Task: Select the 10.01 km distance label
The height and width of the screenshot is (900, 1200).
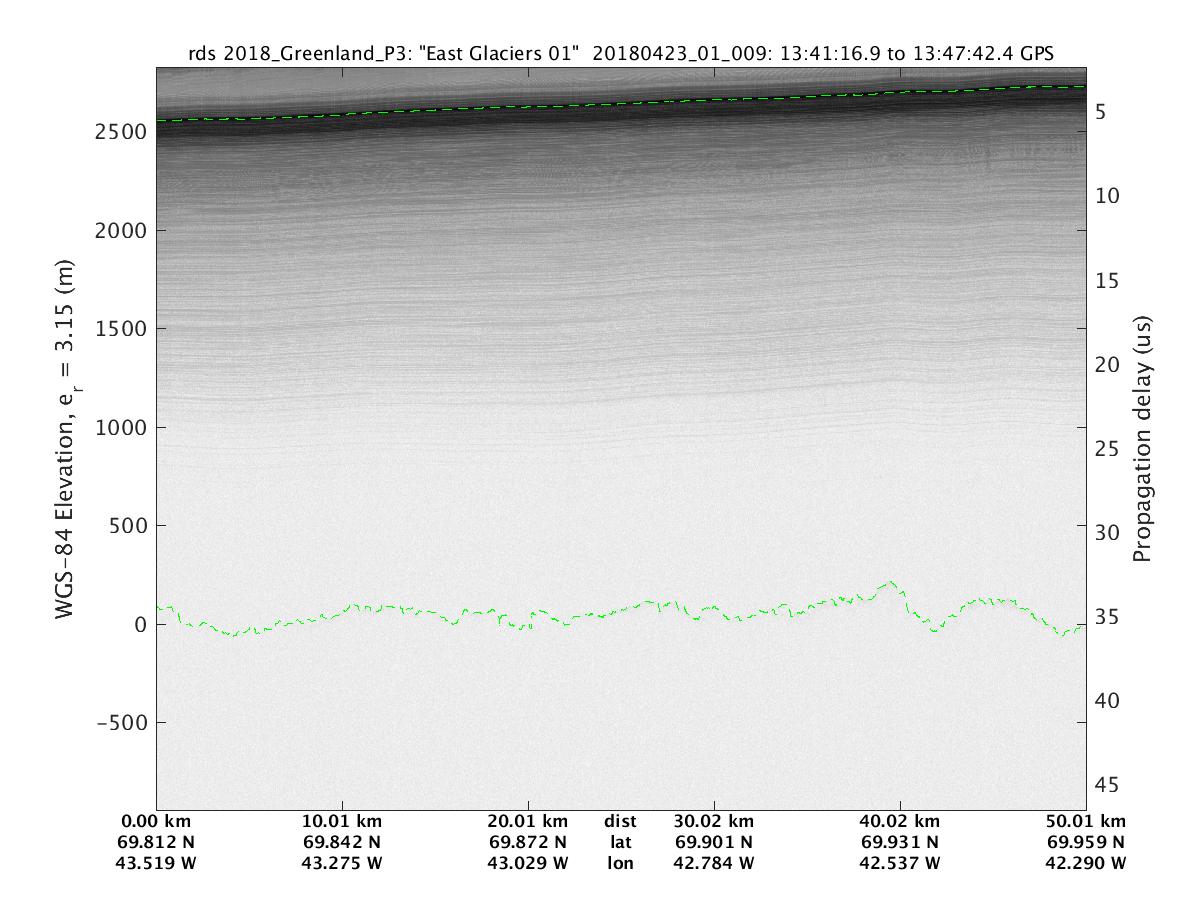Action: (344, 822)
